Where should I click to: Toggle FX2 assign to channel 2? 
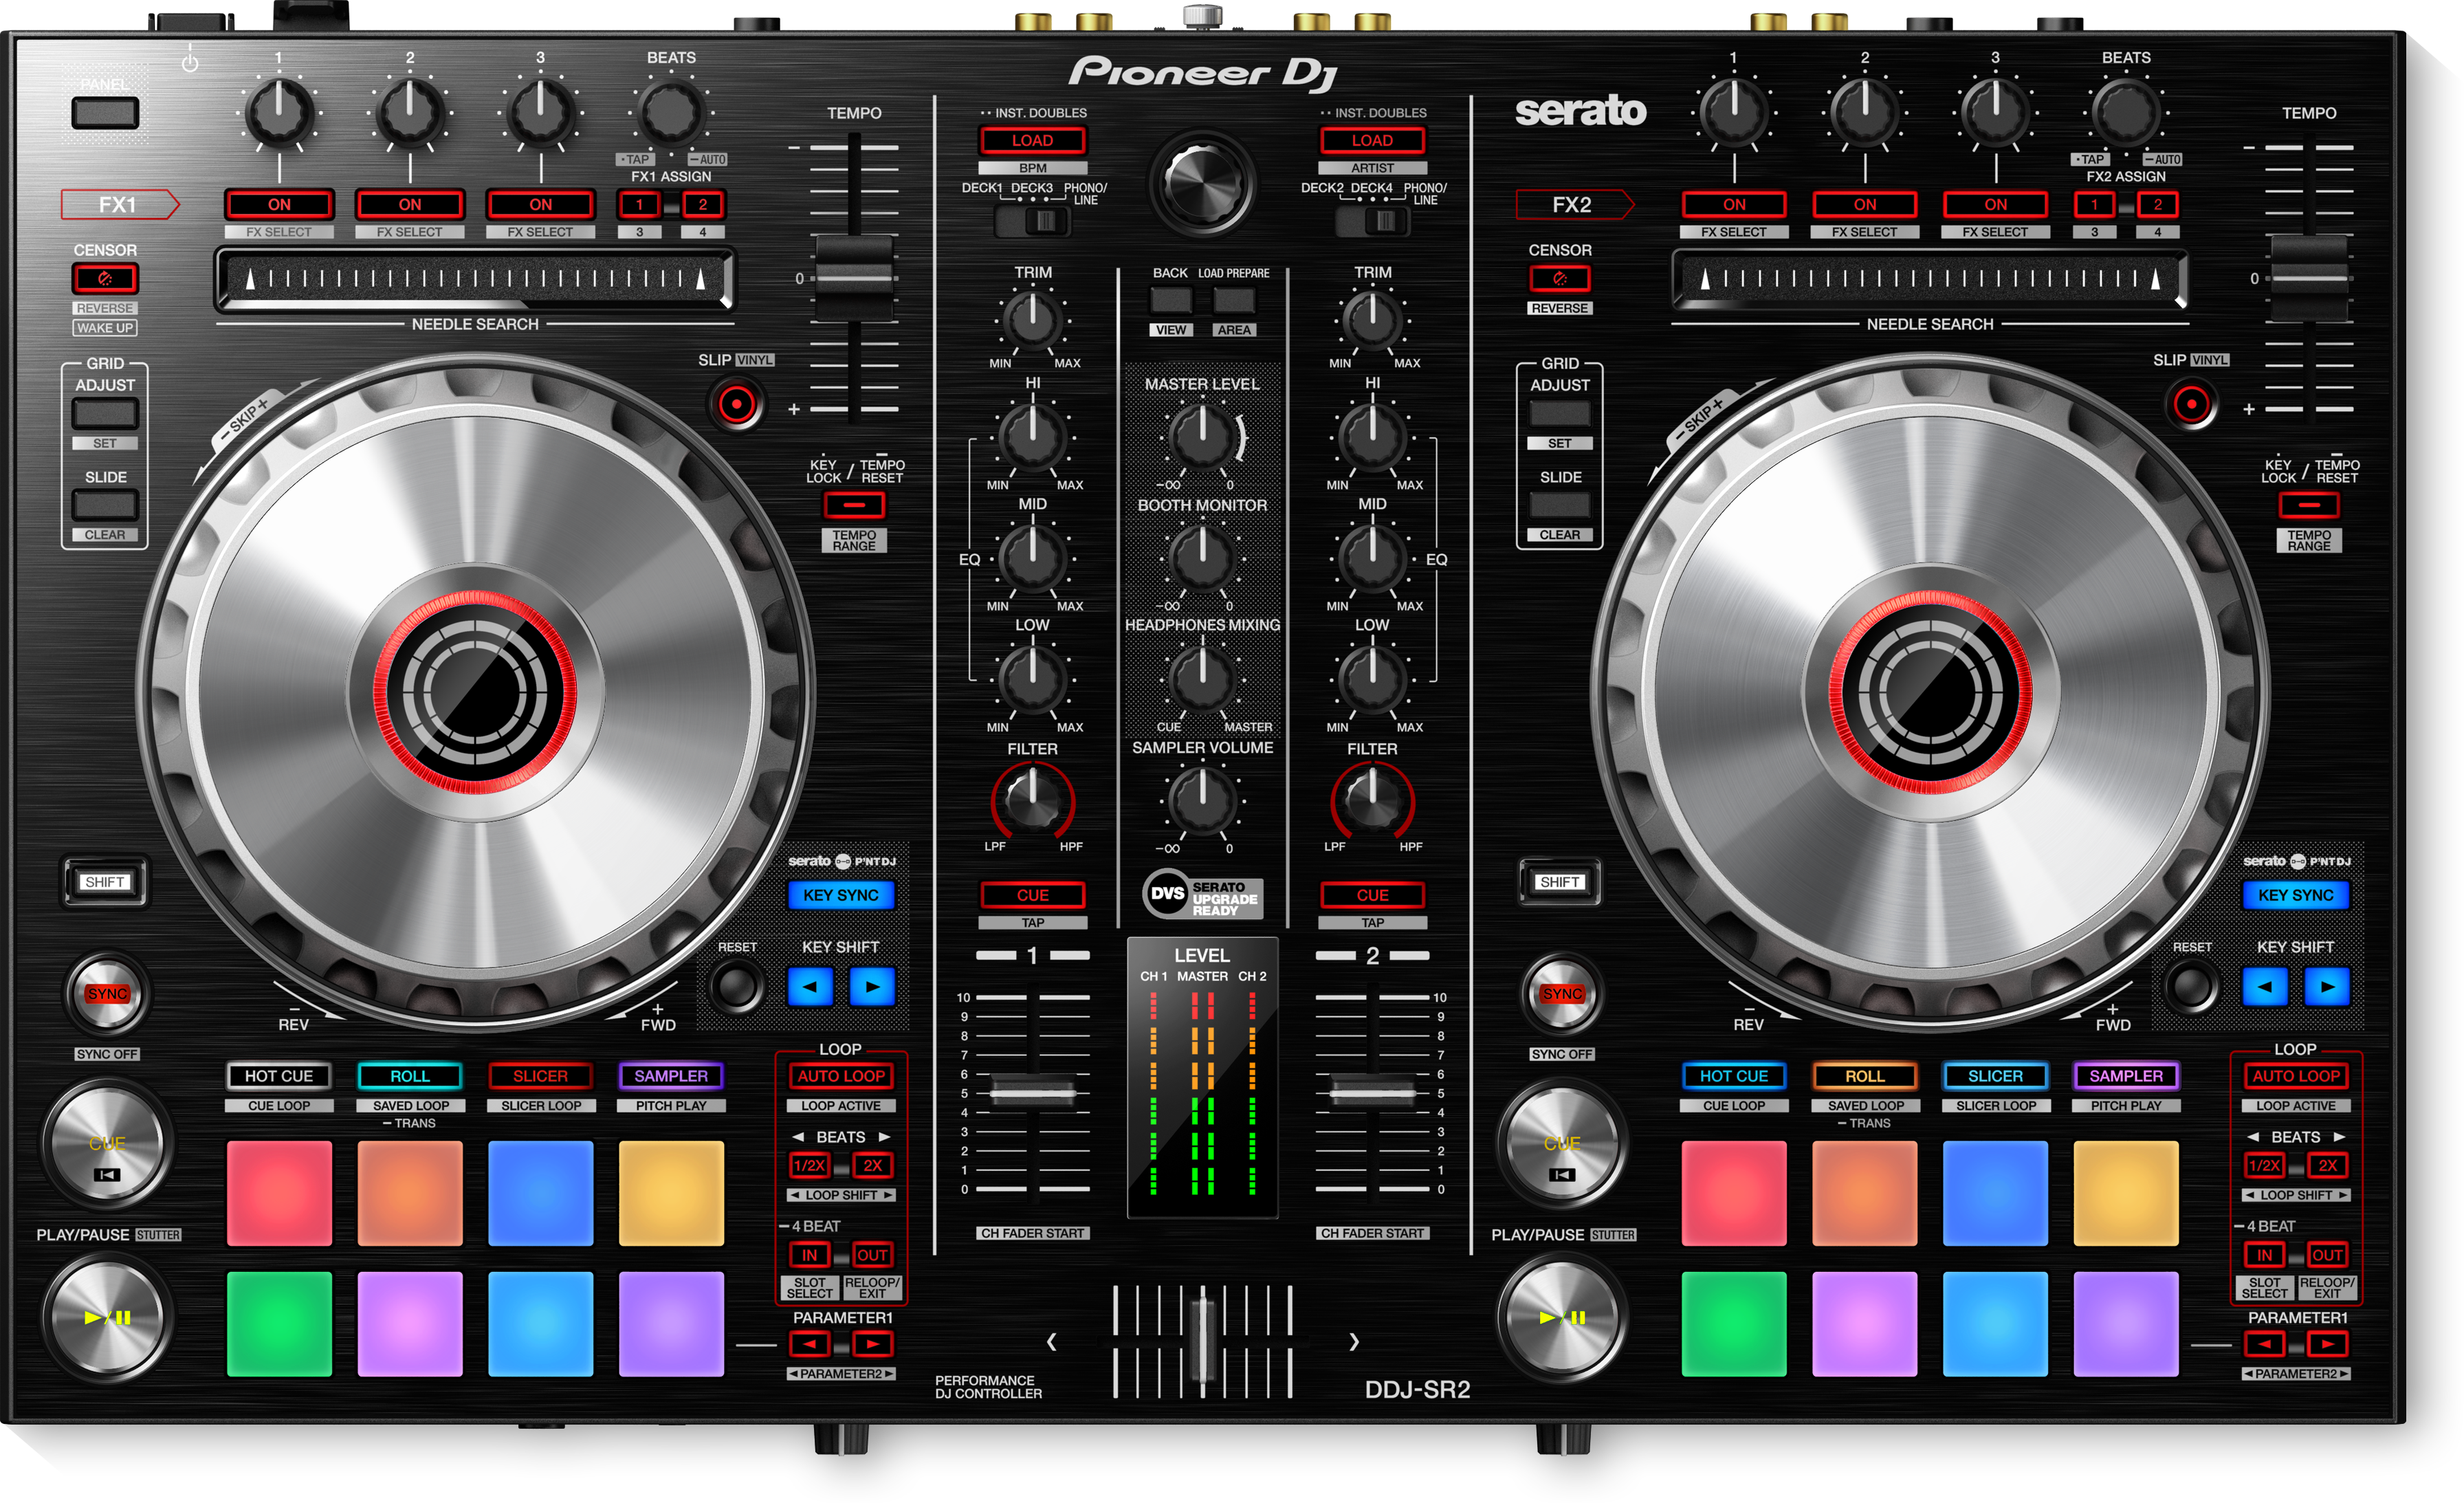point(2157,204)
